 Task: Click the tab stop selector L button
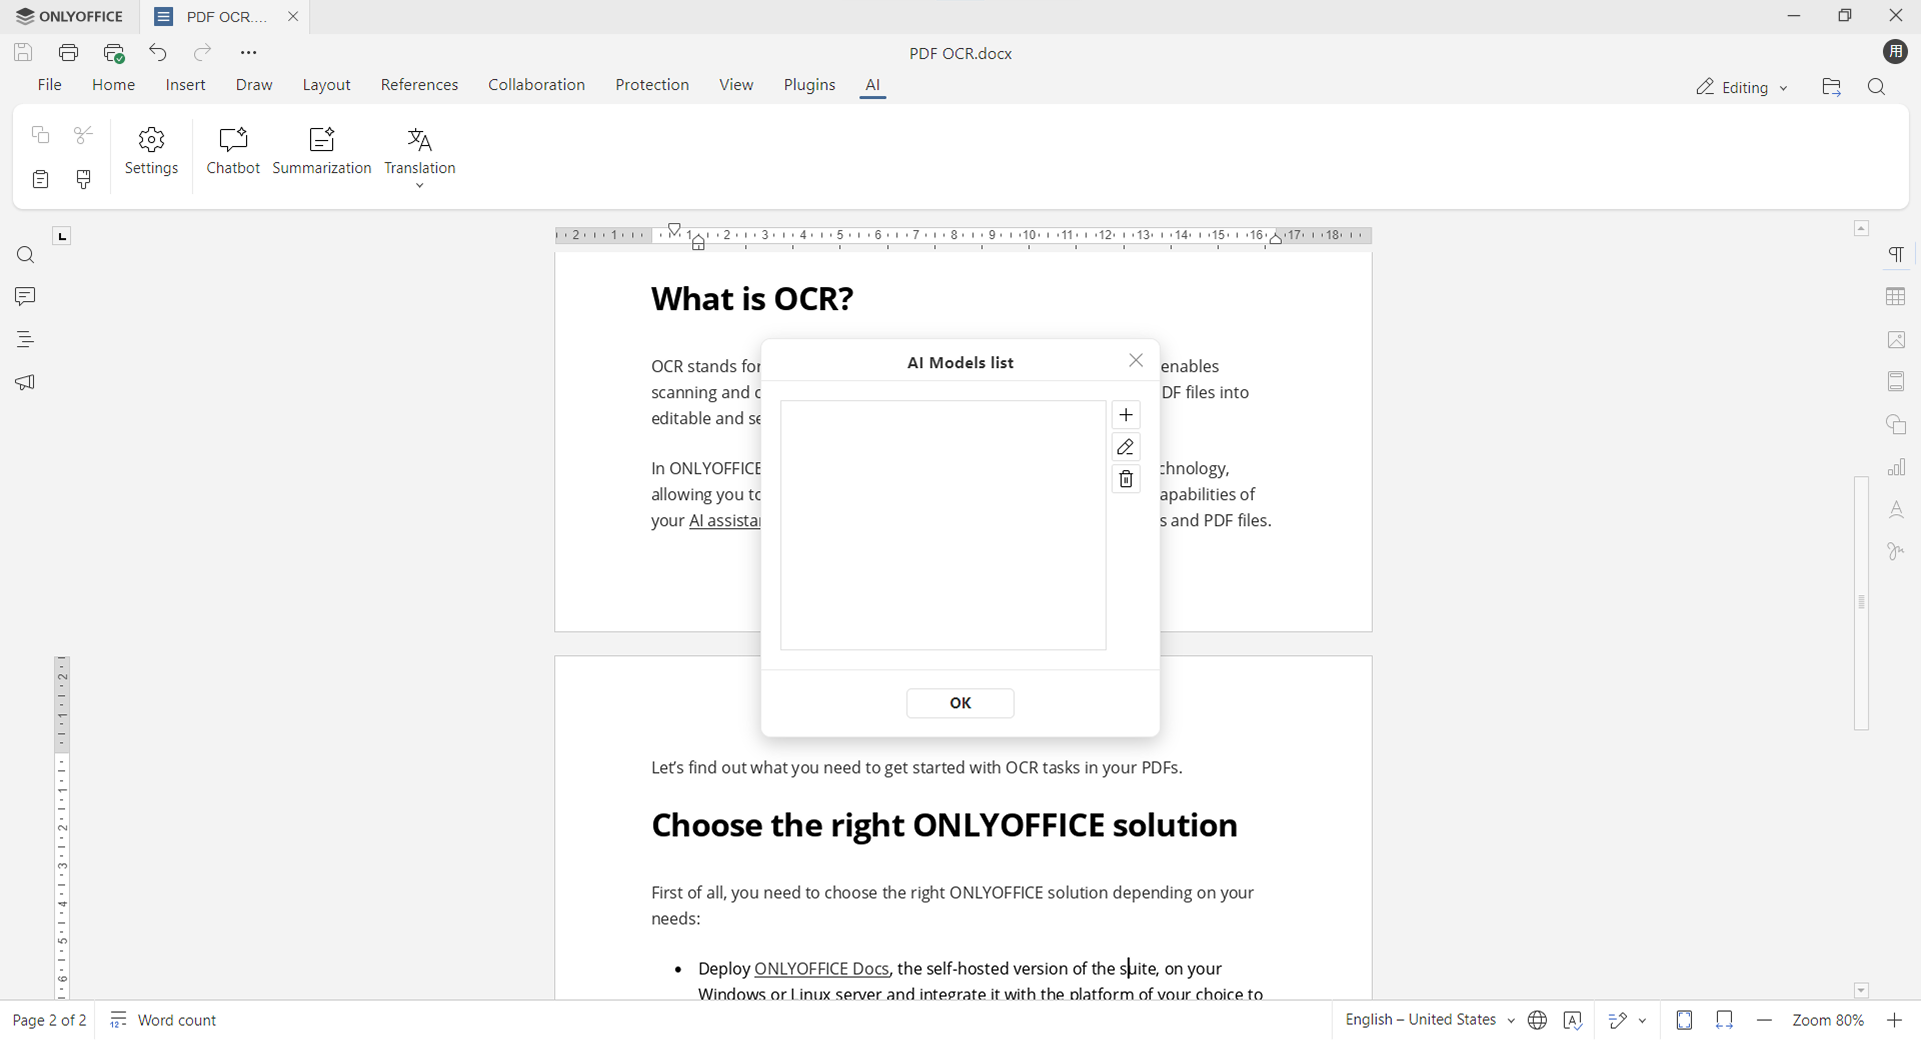(x=62, y=237)
